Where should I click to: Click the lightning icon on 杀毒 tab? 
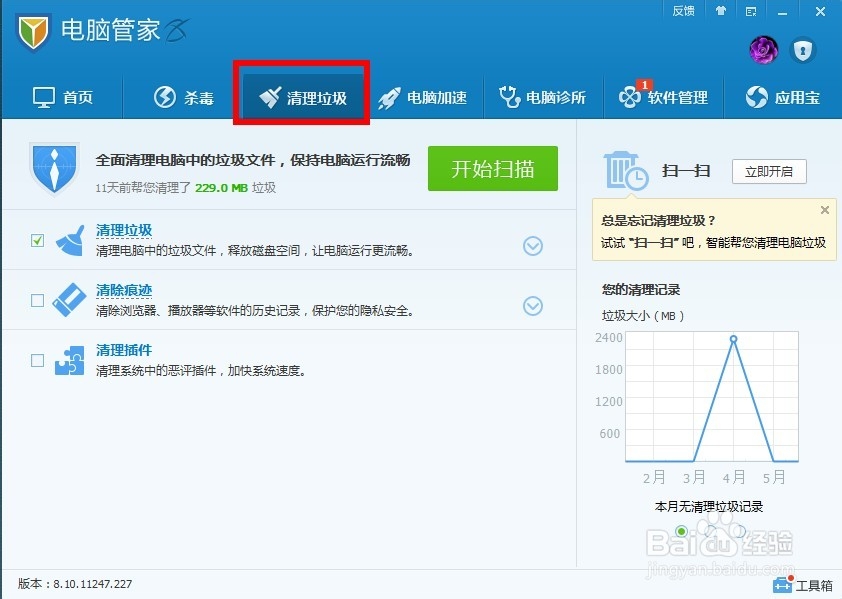pyautogui.click(x=165, y=97)
